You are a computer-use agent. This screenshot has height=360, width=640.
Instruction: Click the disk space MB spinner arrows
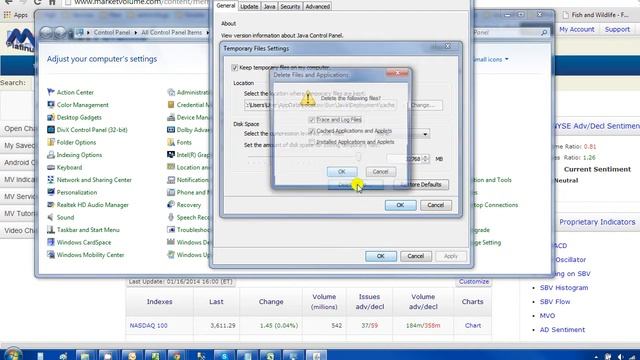coord(425,159)
